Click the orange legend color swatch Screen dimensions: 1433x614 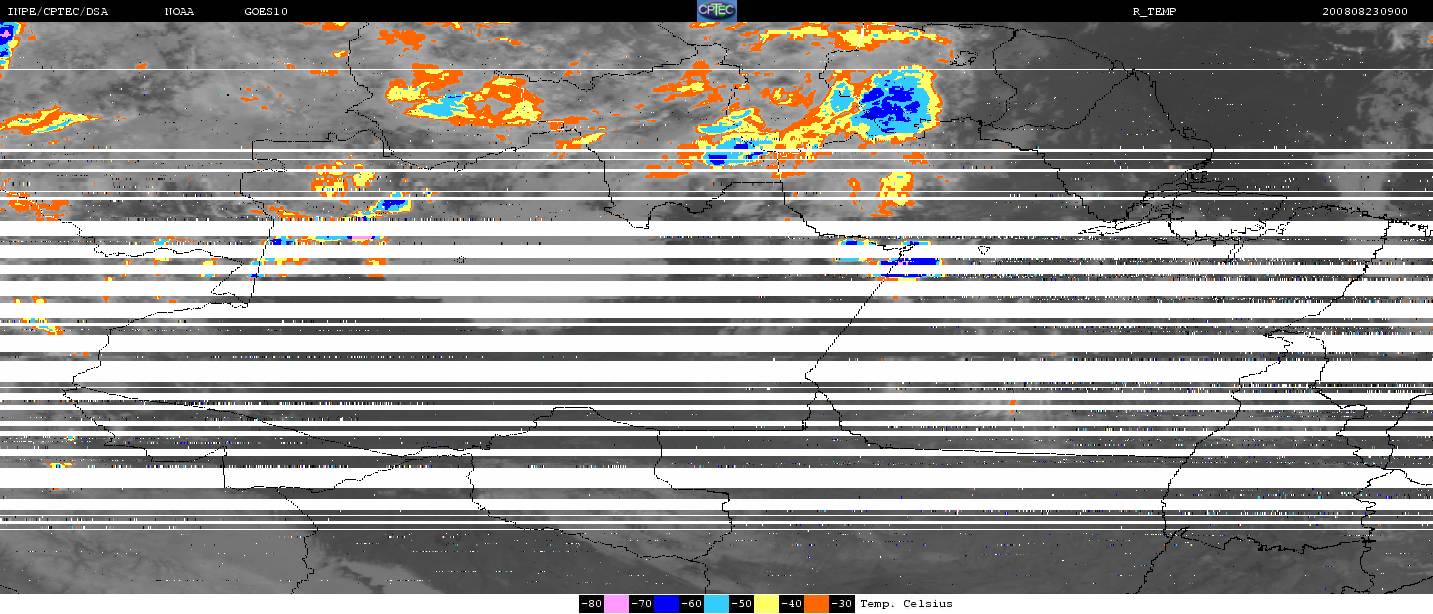(817, 604)
